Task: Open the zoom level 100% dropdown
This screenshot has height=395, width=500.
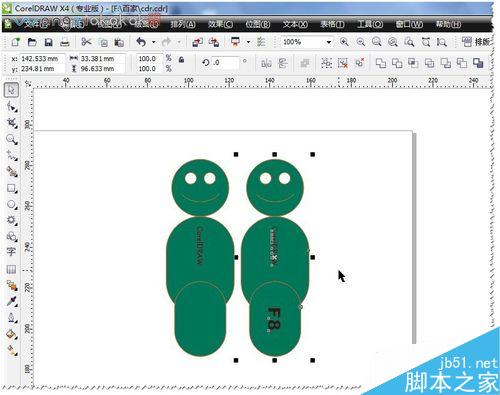Action: click(329, 42)
